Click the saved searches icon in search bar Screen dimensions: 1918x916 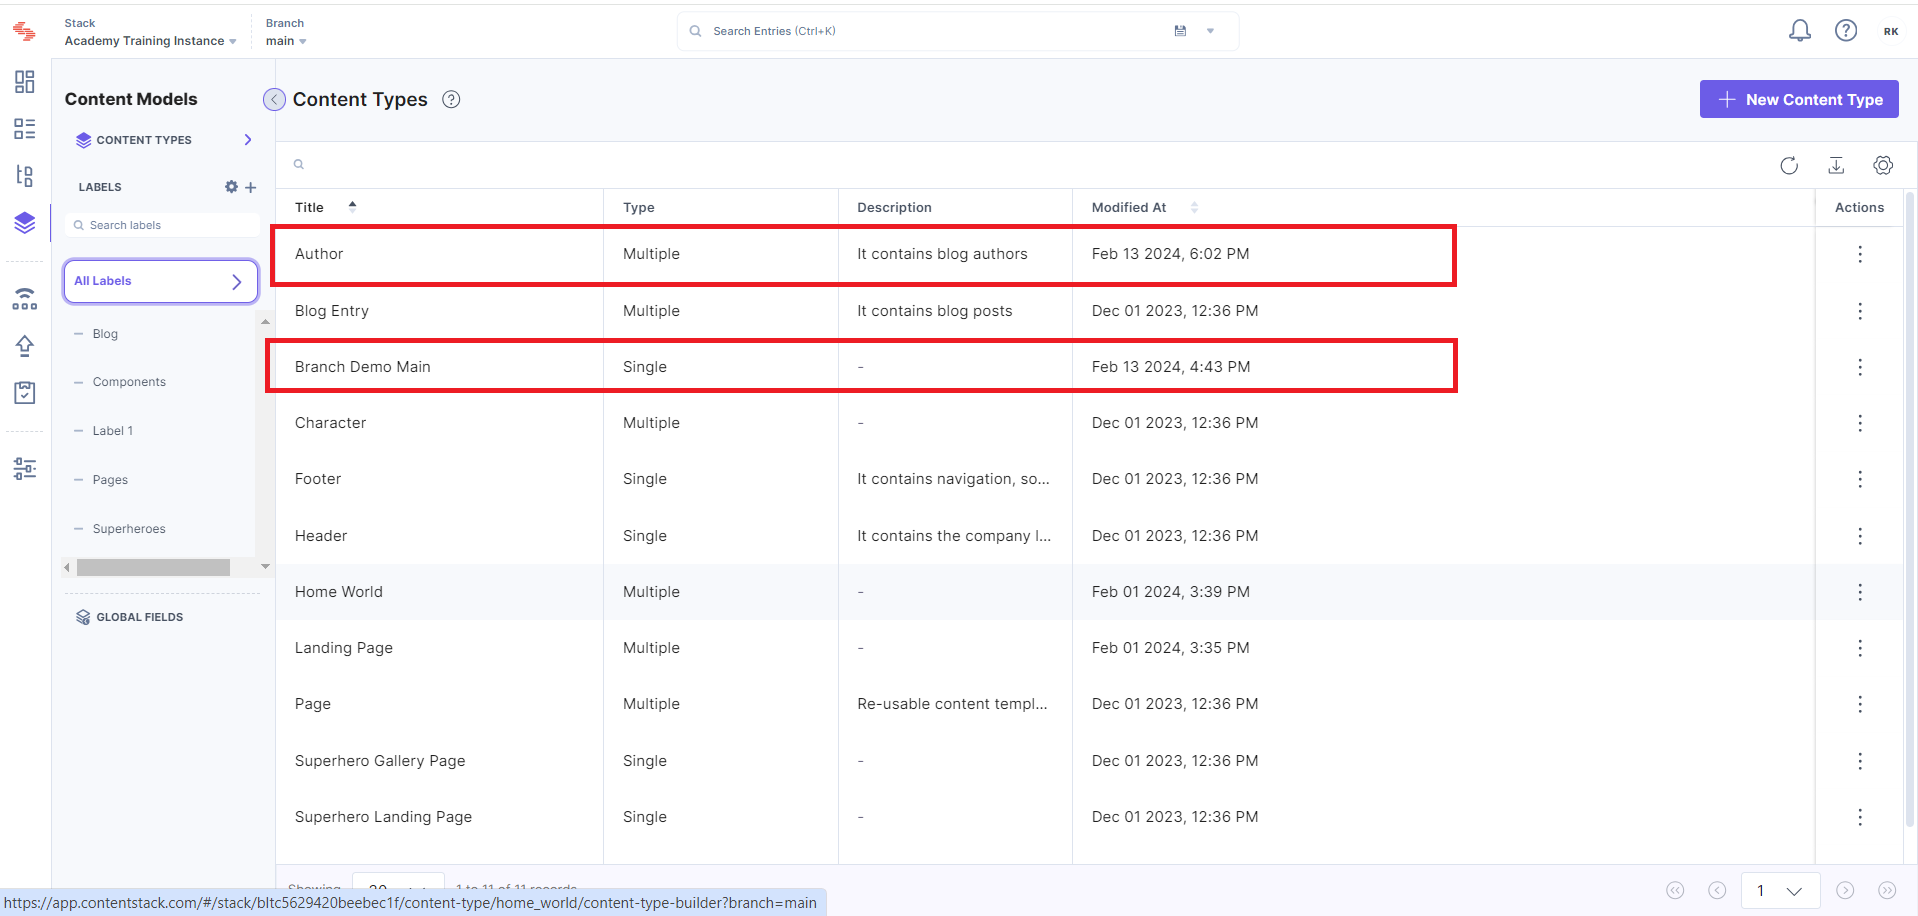1180,31
